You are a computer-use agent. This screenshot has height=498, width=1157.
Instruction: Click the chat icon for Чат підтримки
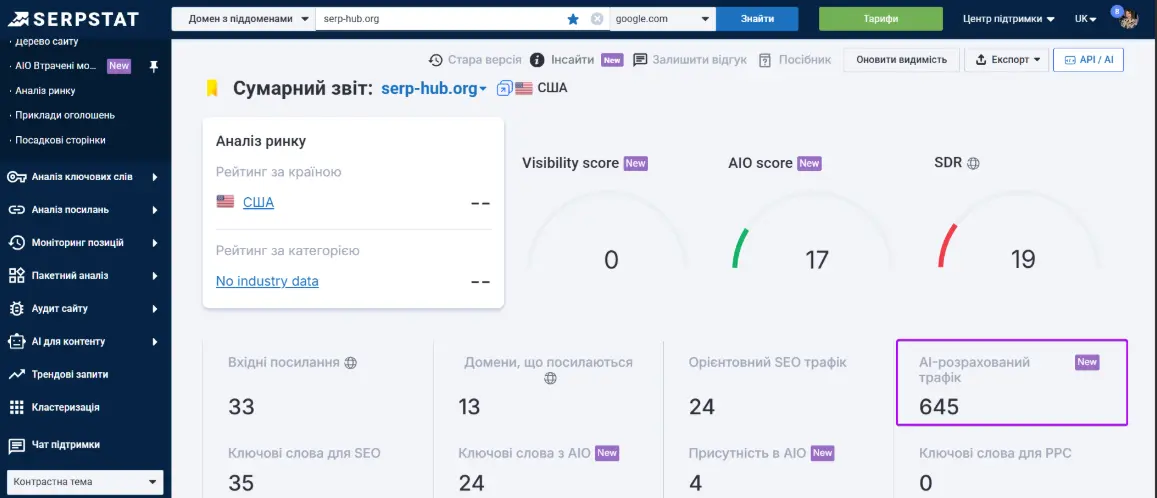pyautogui.click(x=17, y=446)
